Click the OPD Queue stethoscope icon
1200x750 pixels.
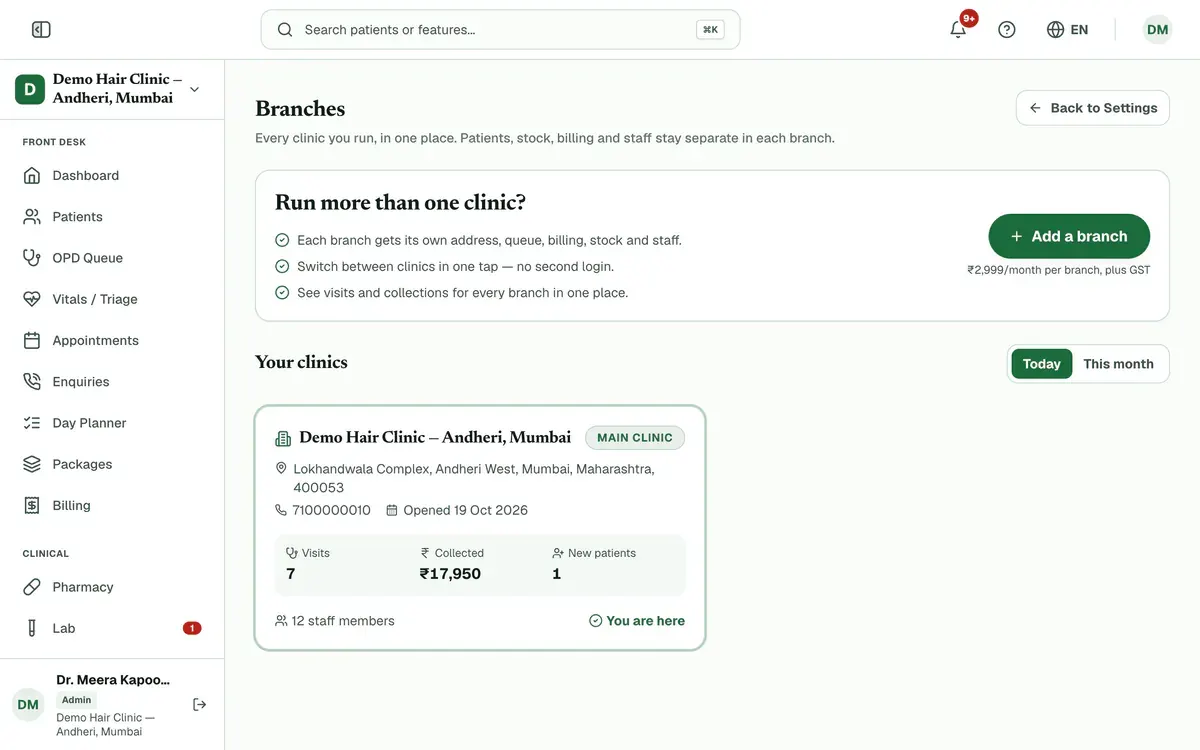tap(32, 258)
